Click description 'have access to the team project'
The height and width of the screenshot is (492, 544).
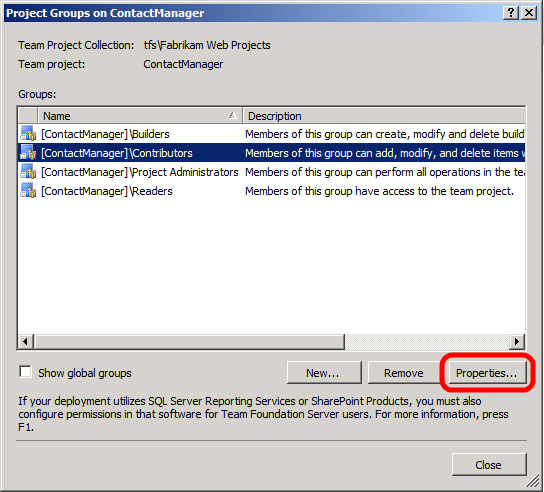[379, 191]
